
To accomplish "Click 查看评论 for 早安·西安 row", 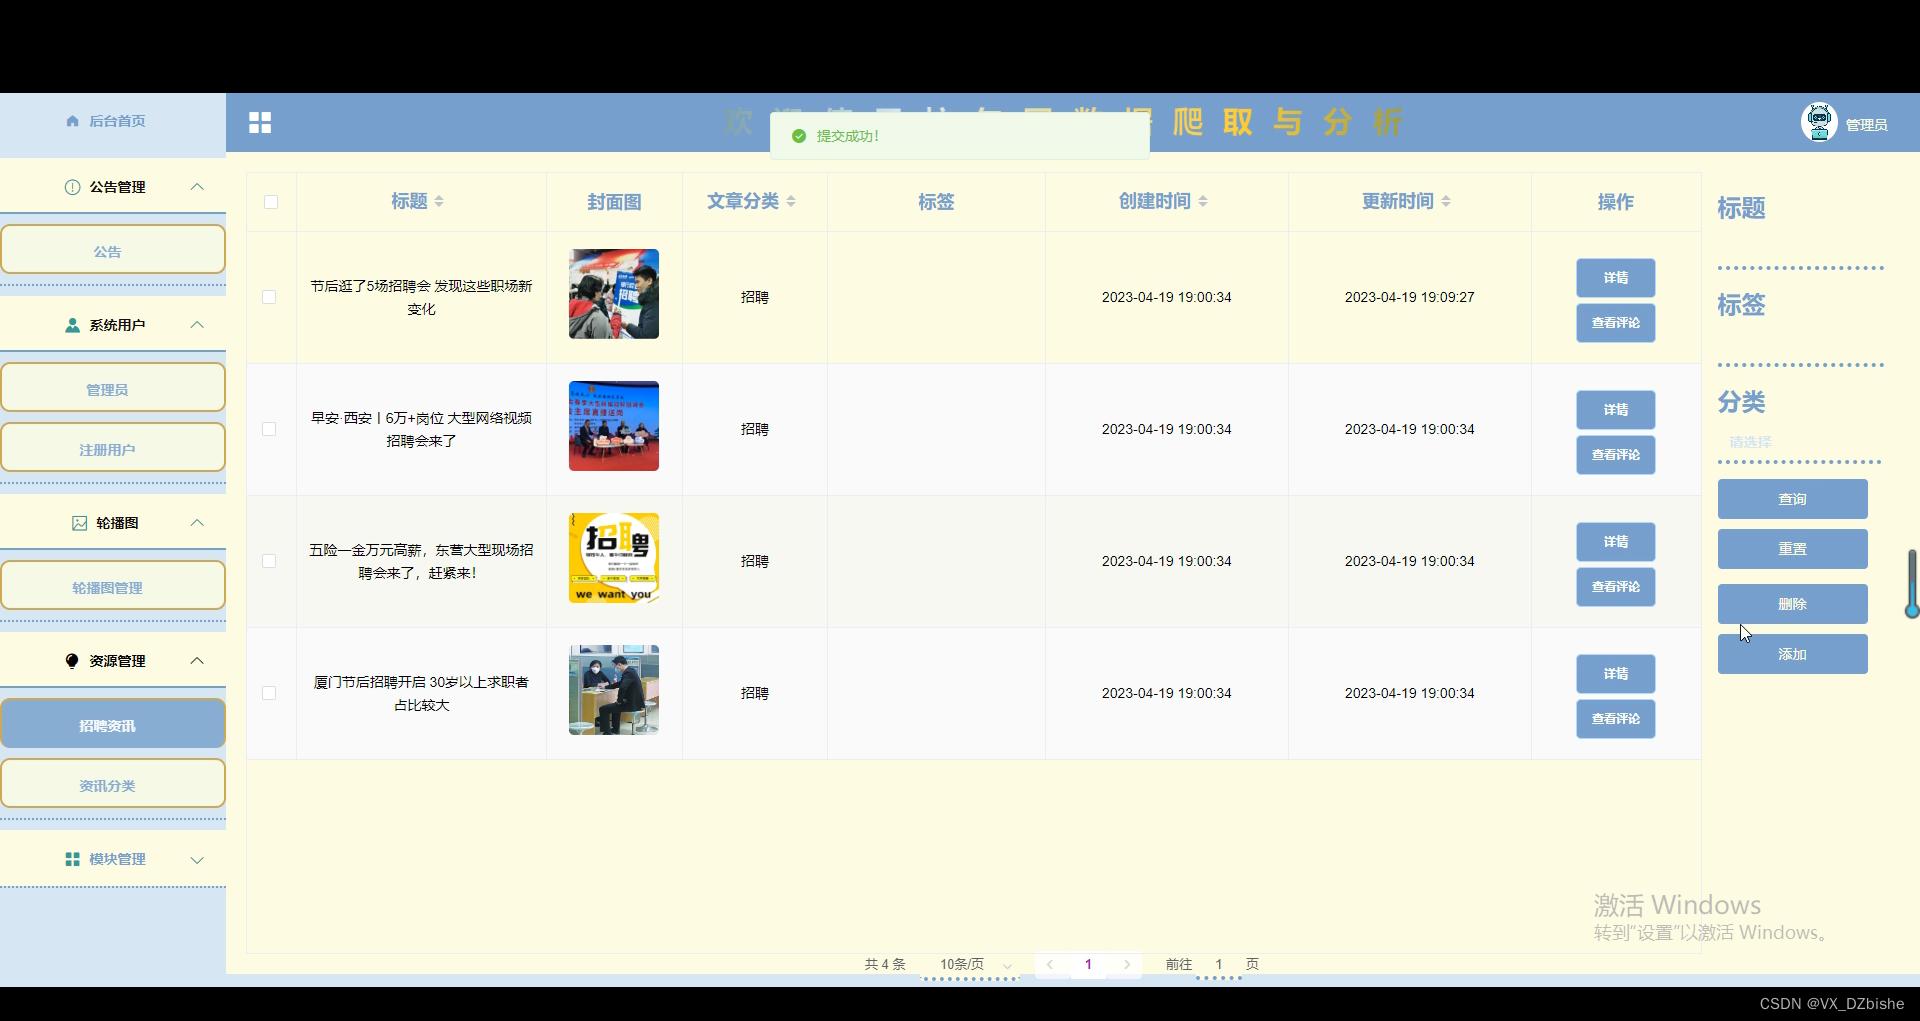I will coord(1616,455).
